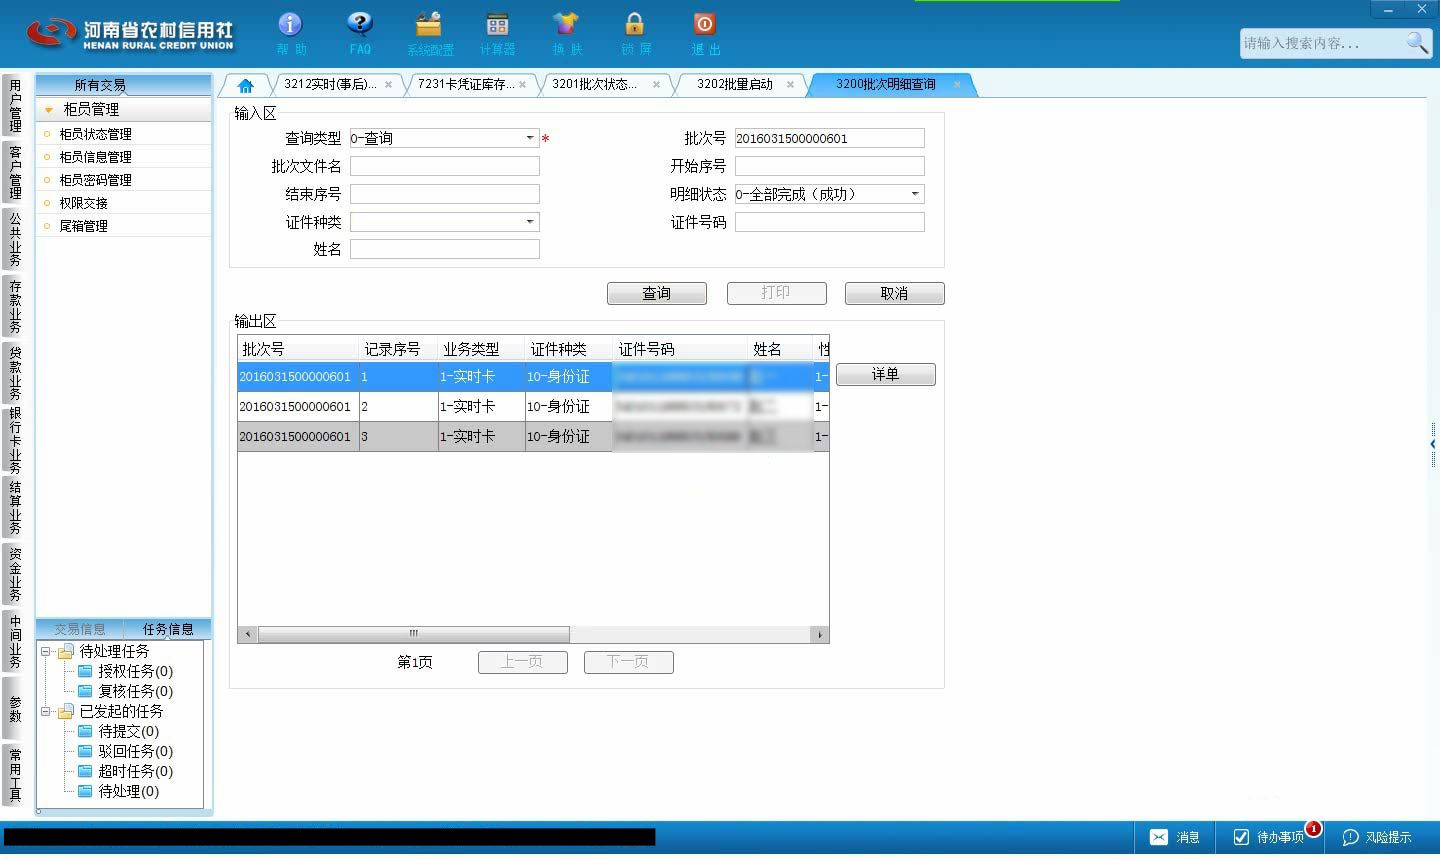Screen dimensions: 1440x860
Task: Close the 3212实时(事后) tab
Action: (x=388, y=85)
